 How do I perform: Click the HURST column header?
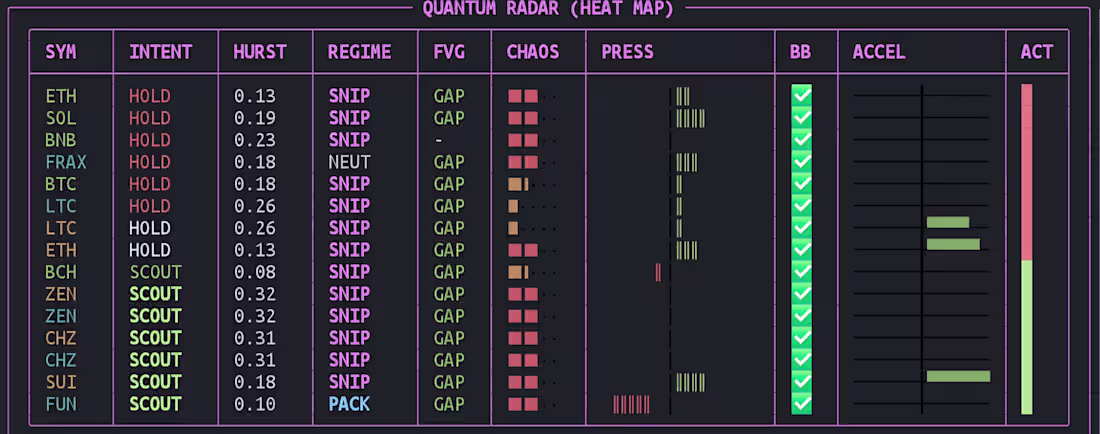pos(260,52)
